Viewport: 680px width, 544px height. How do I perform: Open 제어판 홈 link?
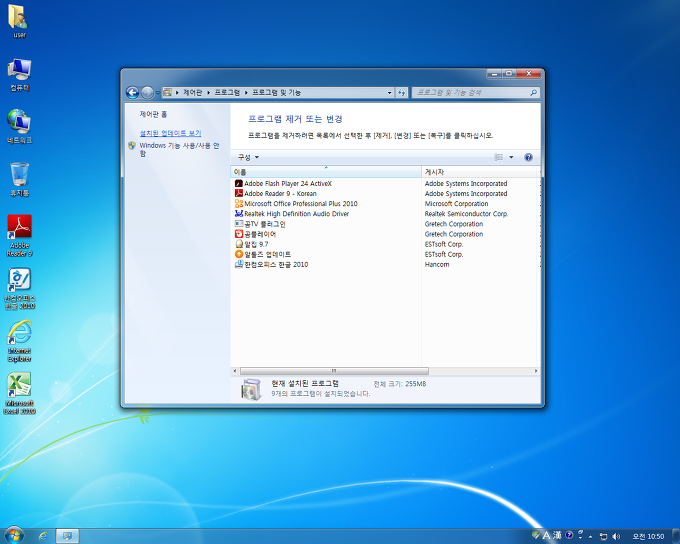153,114
